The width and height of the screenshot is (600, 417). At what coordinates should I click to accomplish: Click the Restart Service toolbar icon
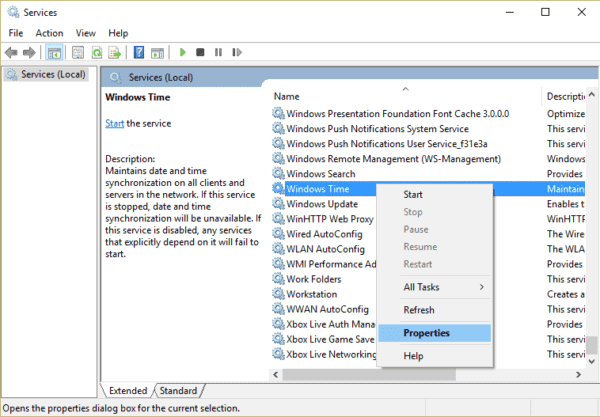[237, 51]
